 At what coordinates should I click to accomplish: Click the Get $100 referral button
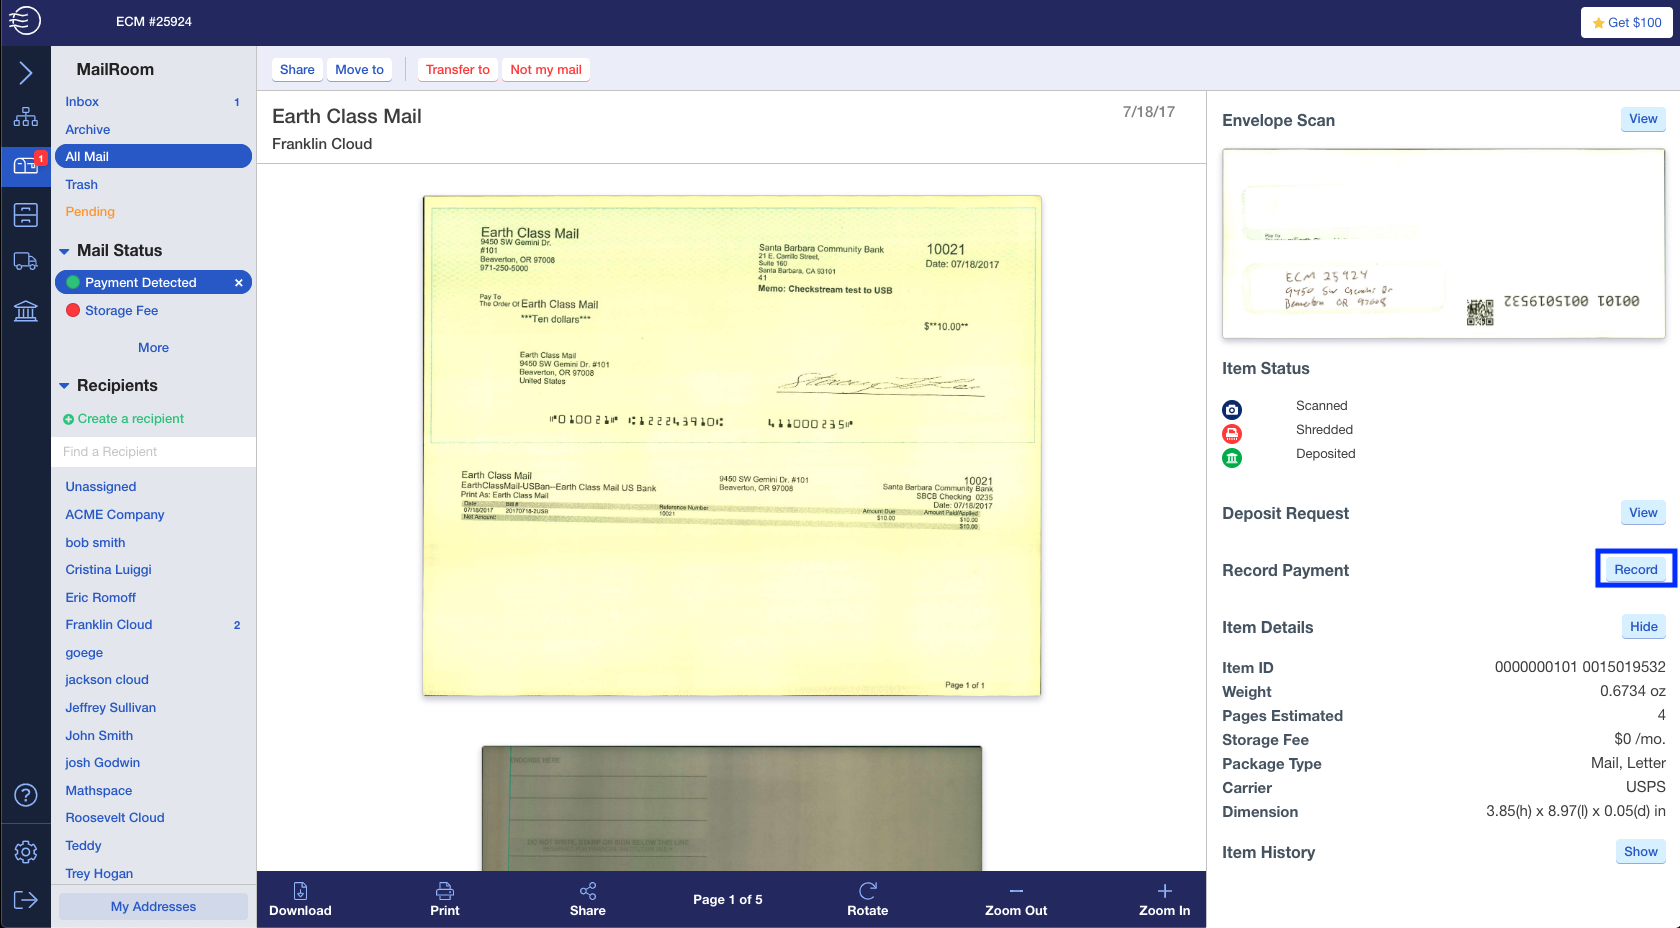[x=1627, y=22]
